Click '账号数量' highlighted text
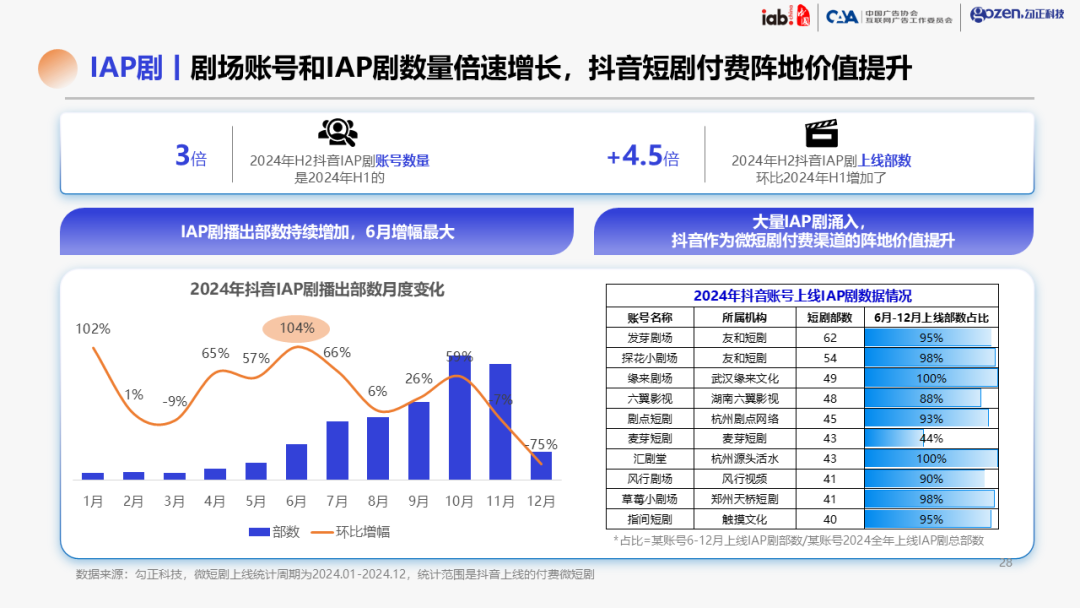This screenshot has width=1080, height=608. [402, 160]
